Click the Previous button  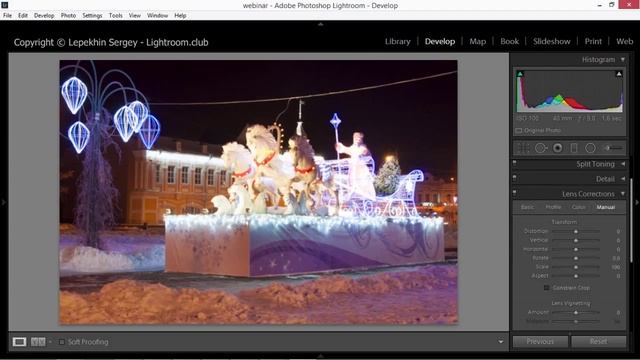[x=540, y=341]
